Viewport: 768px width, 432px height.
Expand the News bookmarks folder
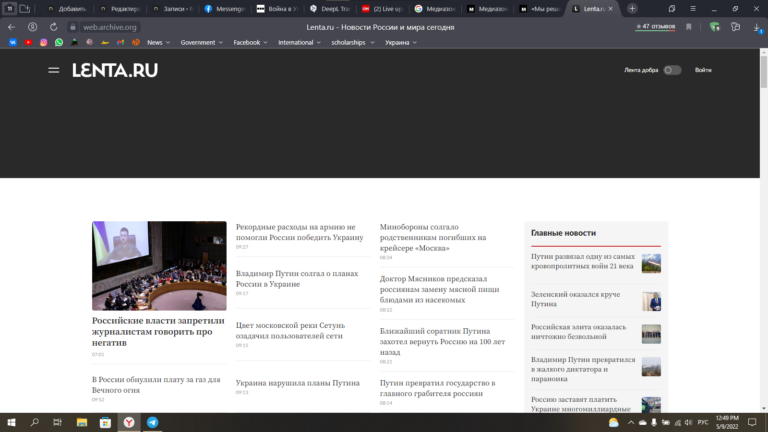158,43
